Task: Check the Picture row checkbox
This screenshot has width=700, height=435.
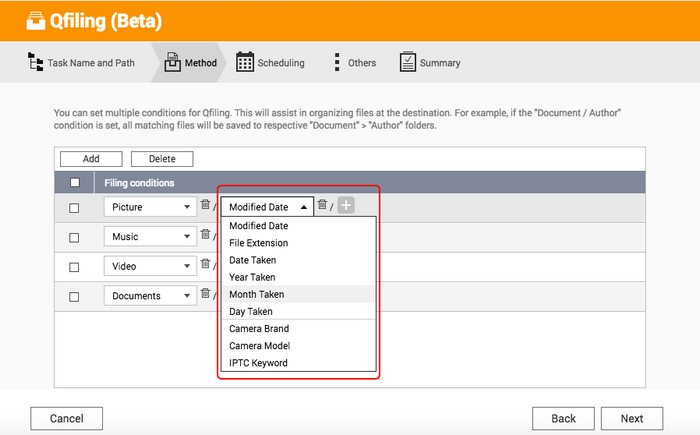Action: [74, 208]
